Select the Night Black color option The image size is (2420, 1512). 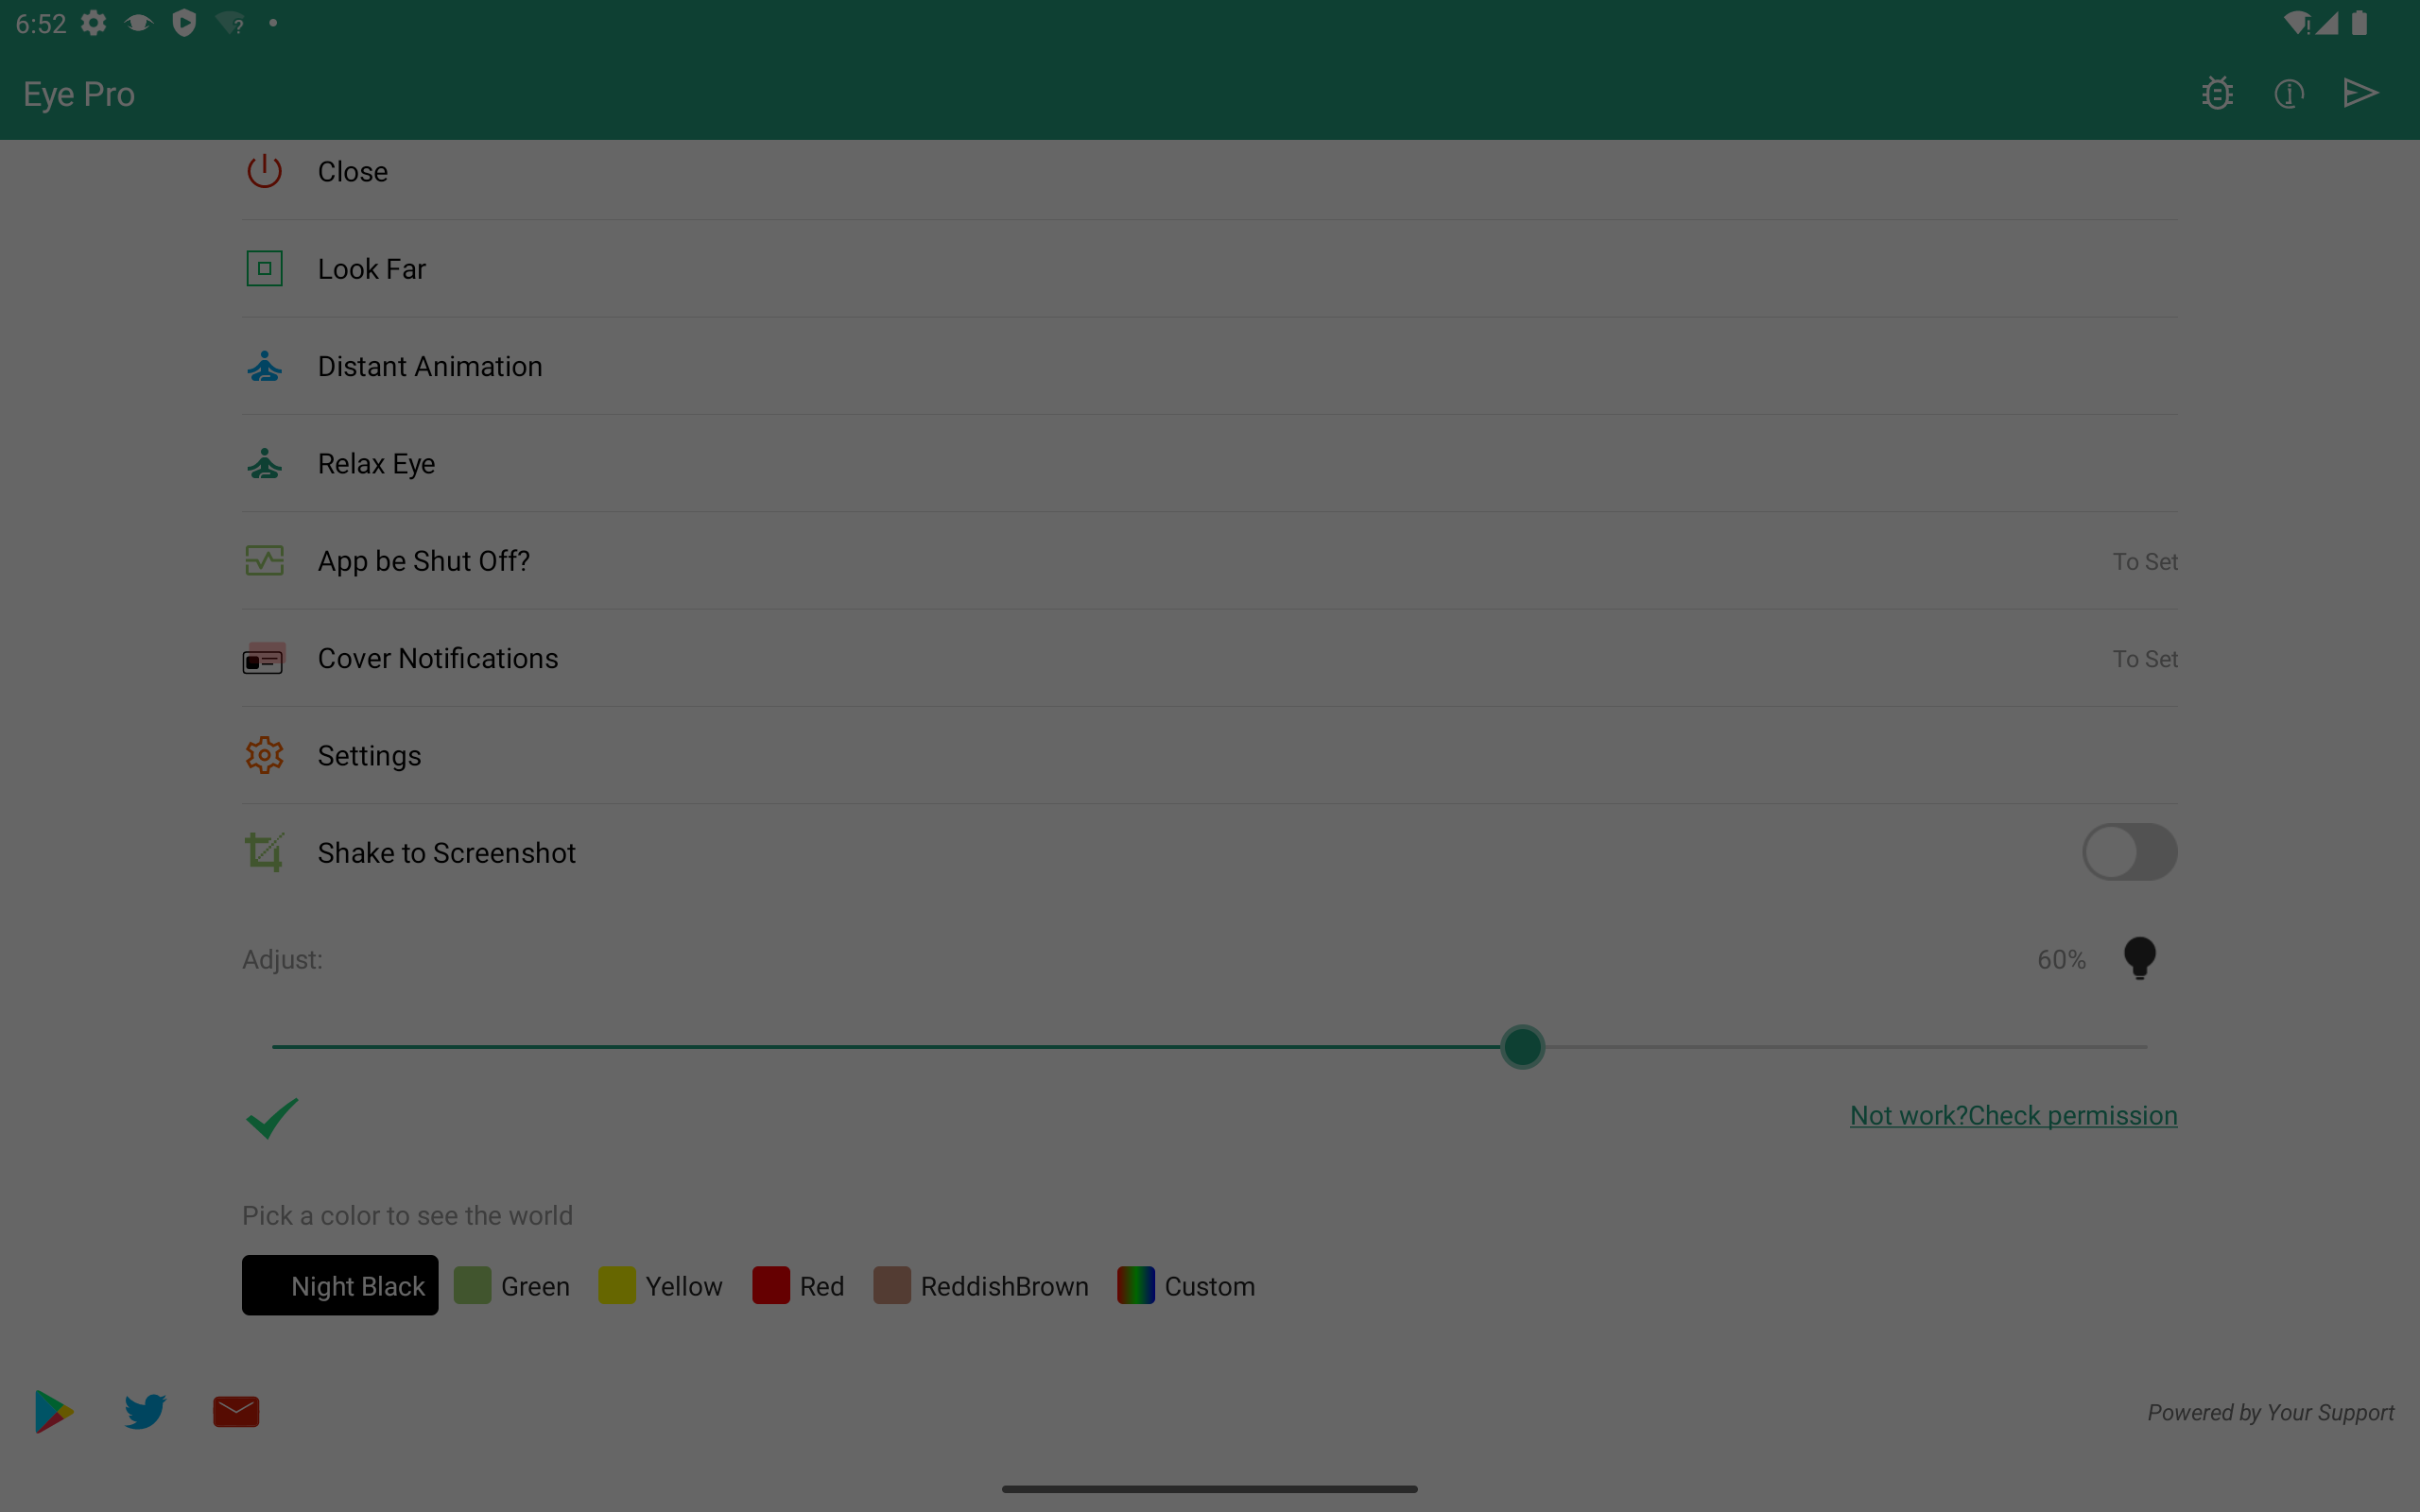(x=340, y=1285)
